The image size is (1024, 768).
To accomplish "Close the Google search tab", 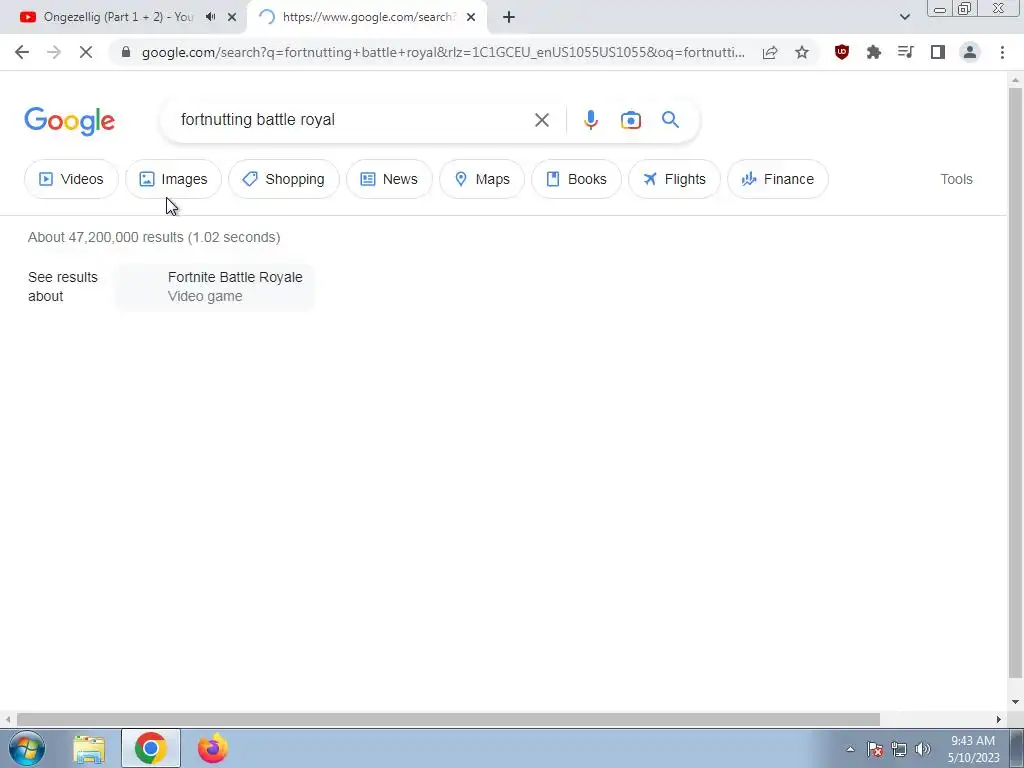I will pyautogui.click(x=471, y=17).
